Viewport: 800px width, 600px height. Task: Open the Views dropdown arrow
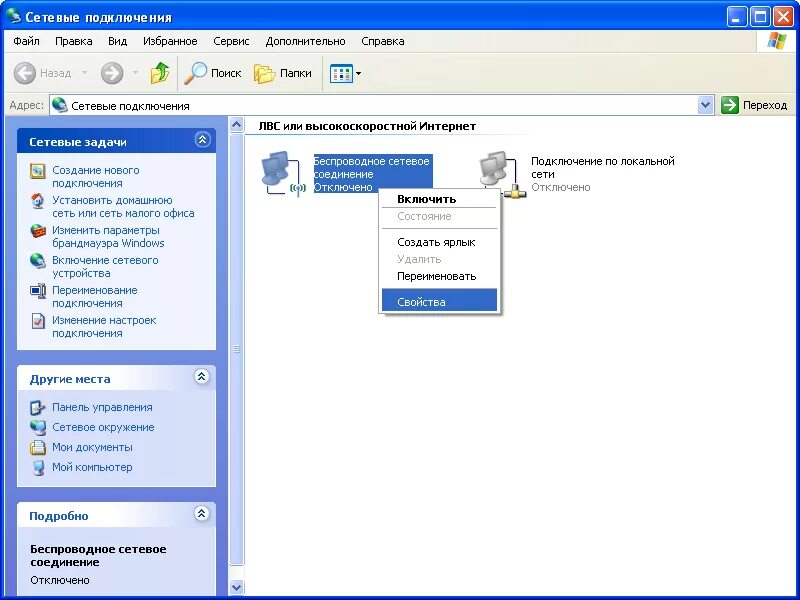pos(359,73)
